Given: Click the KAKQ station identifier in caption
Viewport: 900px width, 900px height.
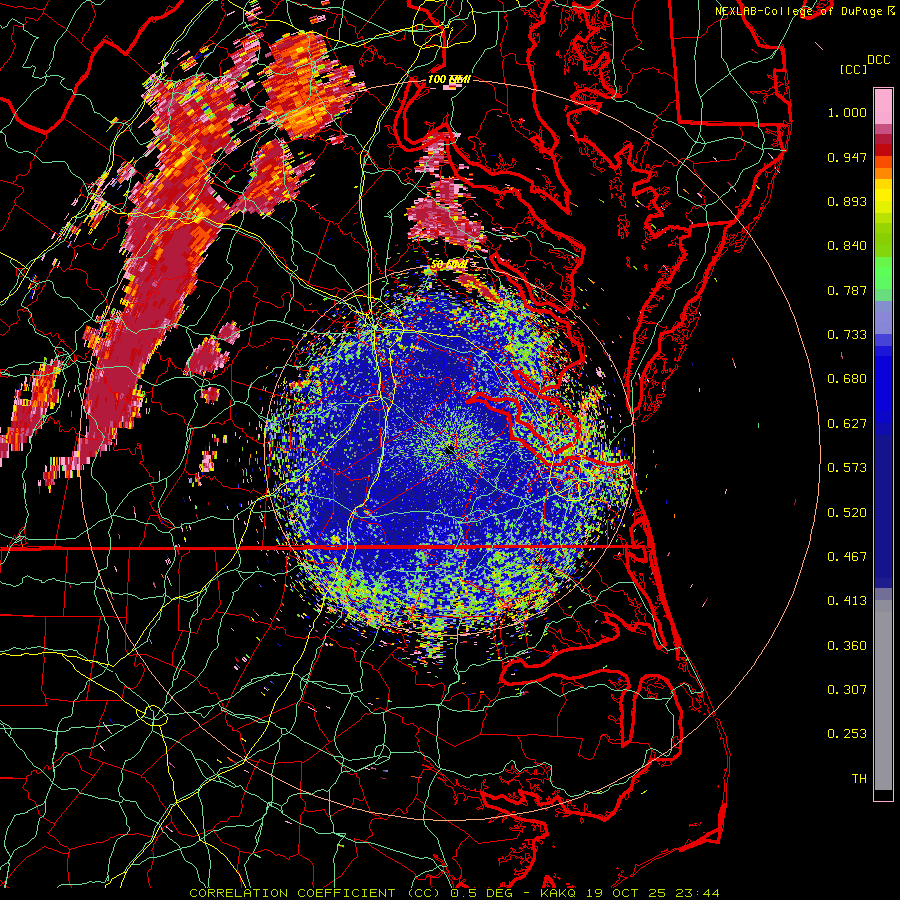Looking at the screenshot, I should [559, 893].
